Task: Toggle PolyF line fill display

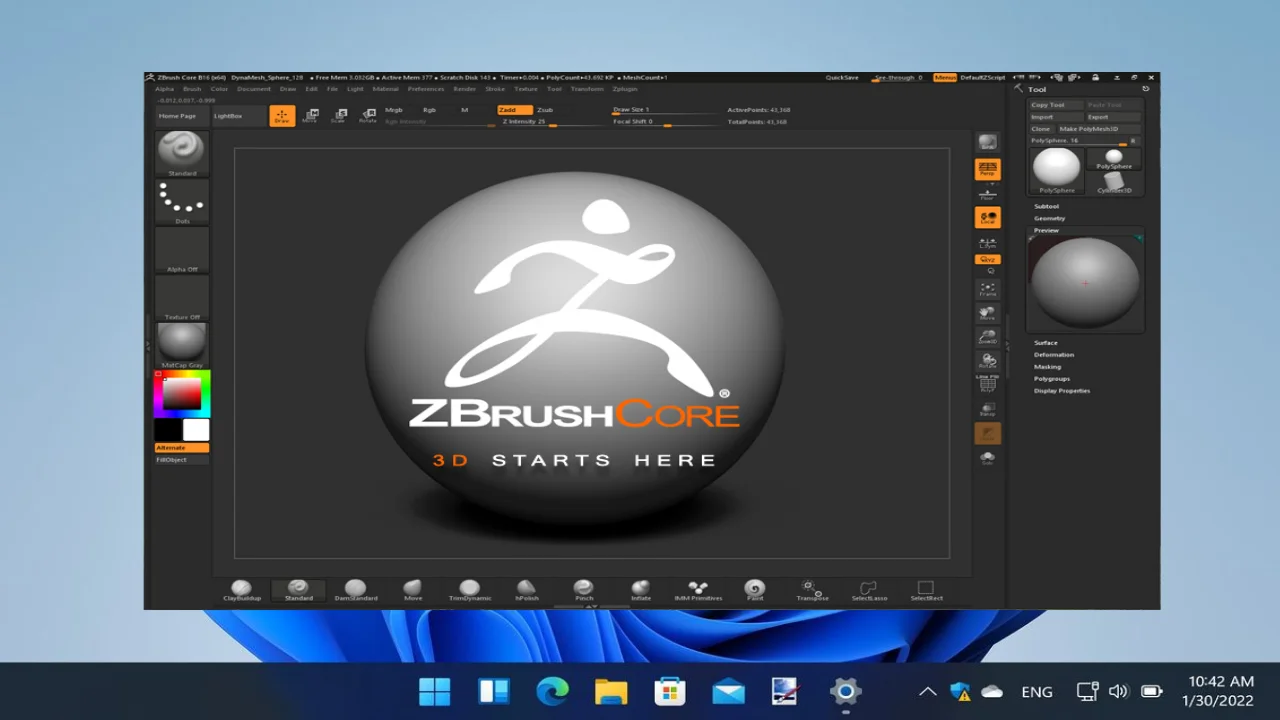Action: (x=988, y=383)
